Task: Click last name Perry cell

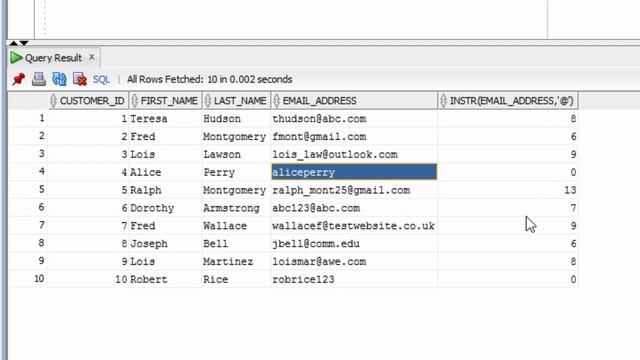Action: click(236, 172)
